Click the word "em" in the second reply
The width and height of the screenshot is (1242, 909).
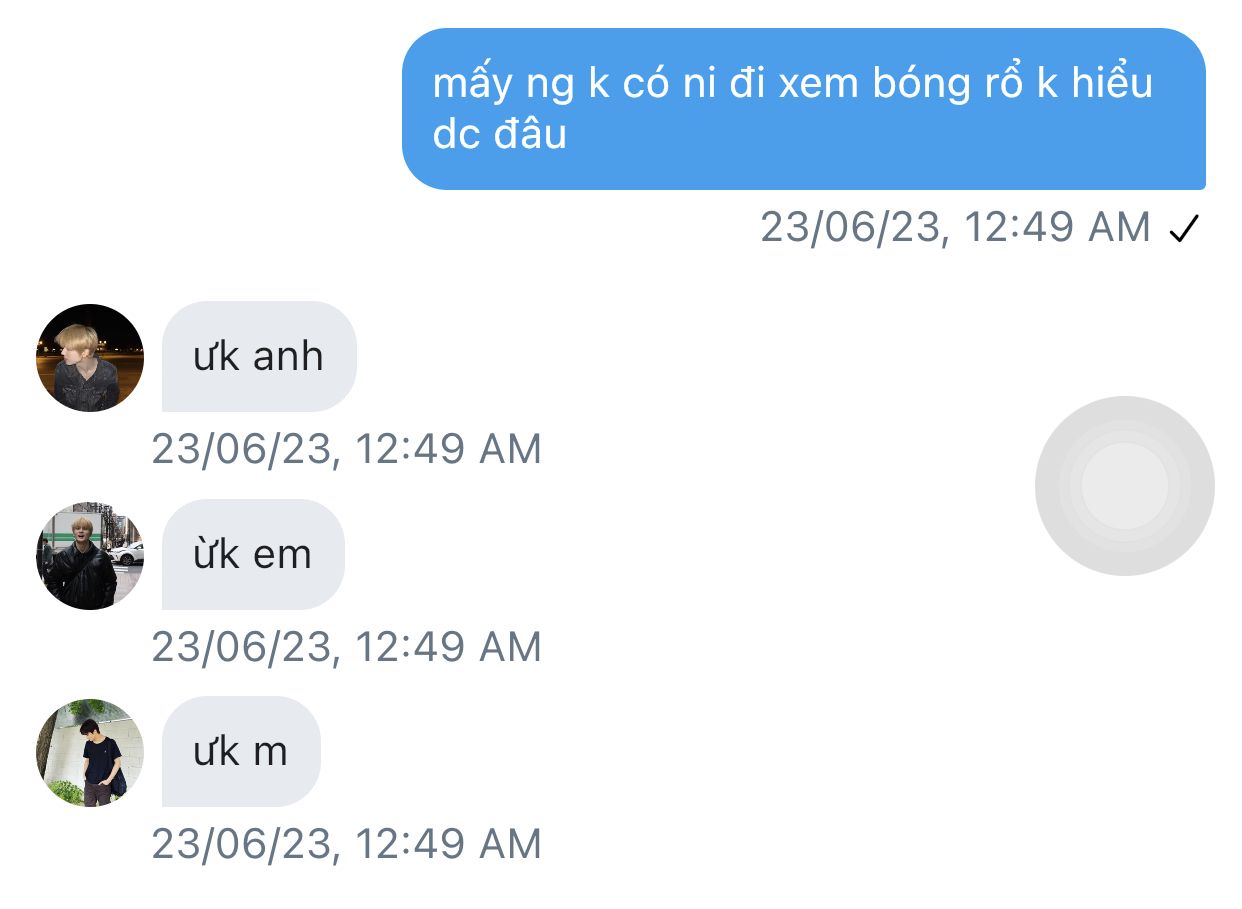(x=283, y=554)
